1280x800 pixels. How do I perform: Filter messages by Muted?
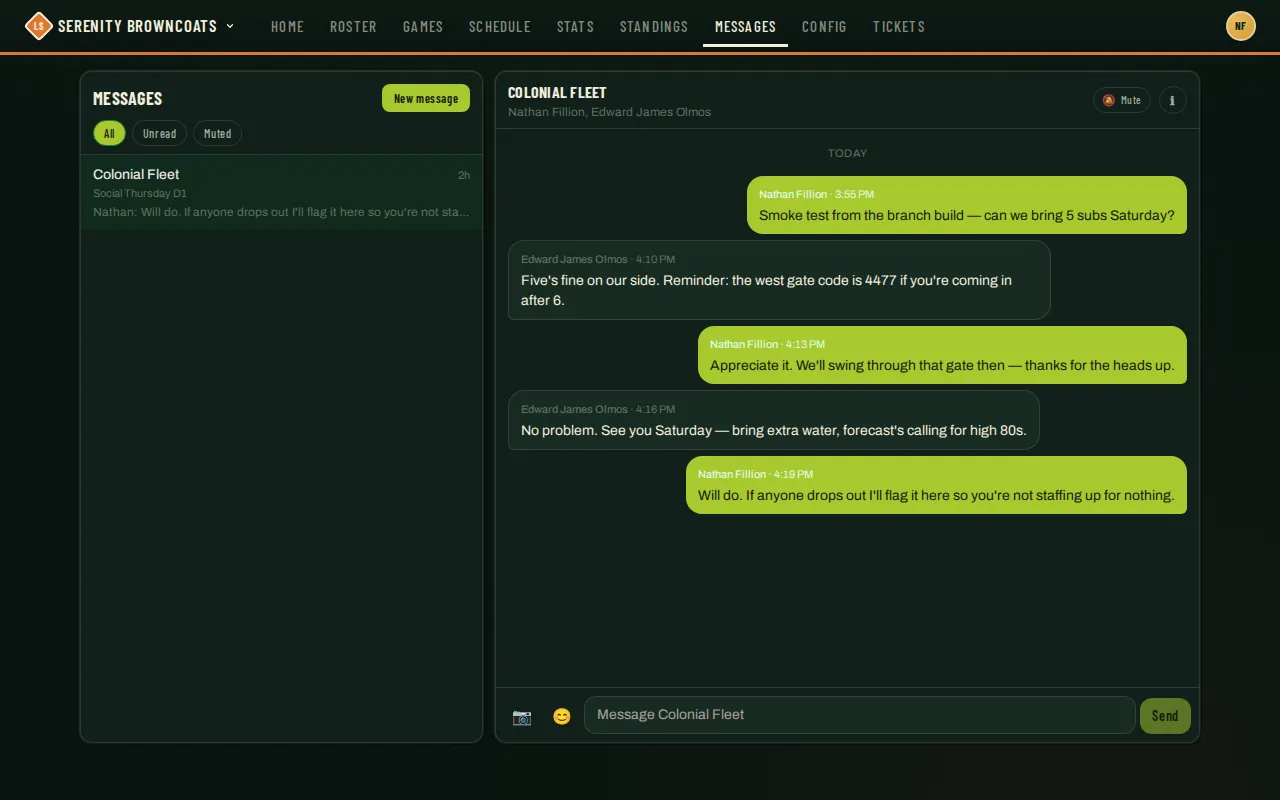pyautogui.click(x=217, y=133)
